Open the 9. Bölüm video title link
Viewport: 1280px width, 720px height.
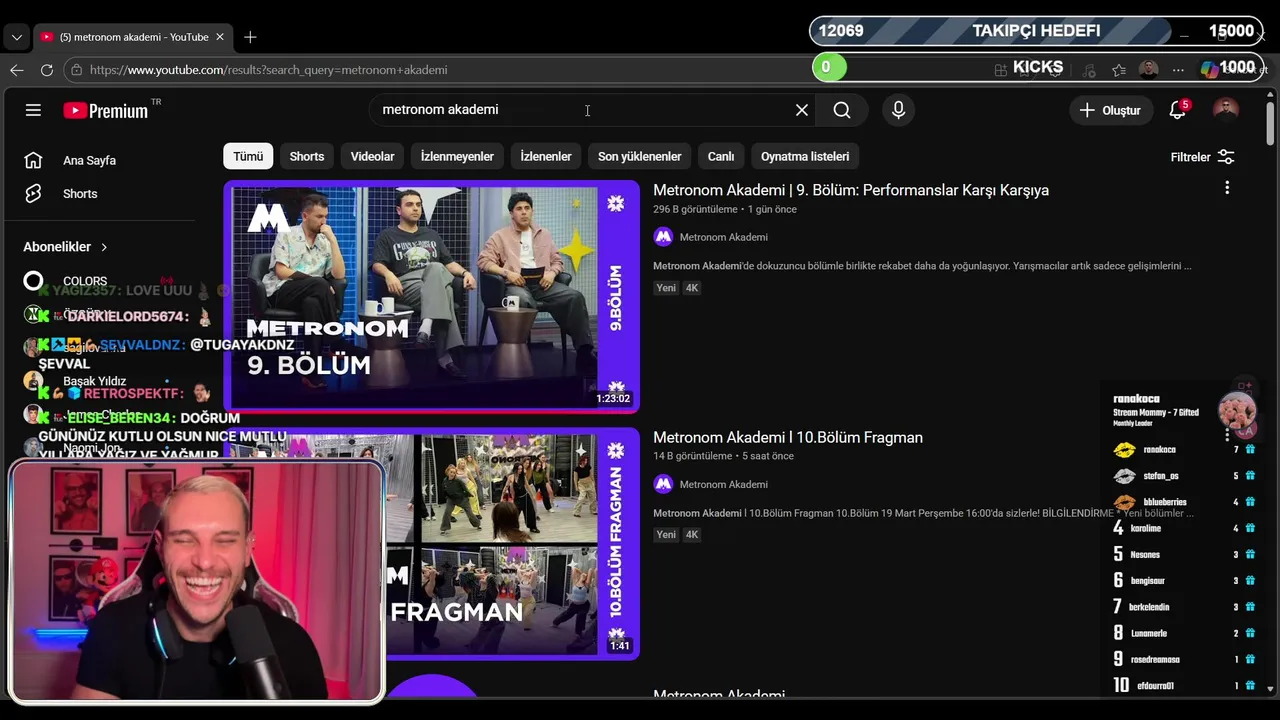[x=851, y=190]
